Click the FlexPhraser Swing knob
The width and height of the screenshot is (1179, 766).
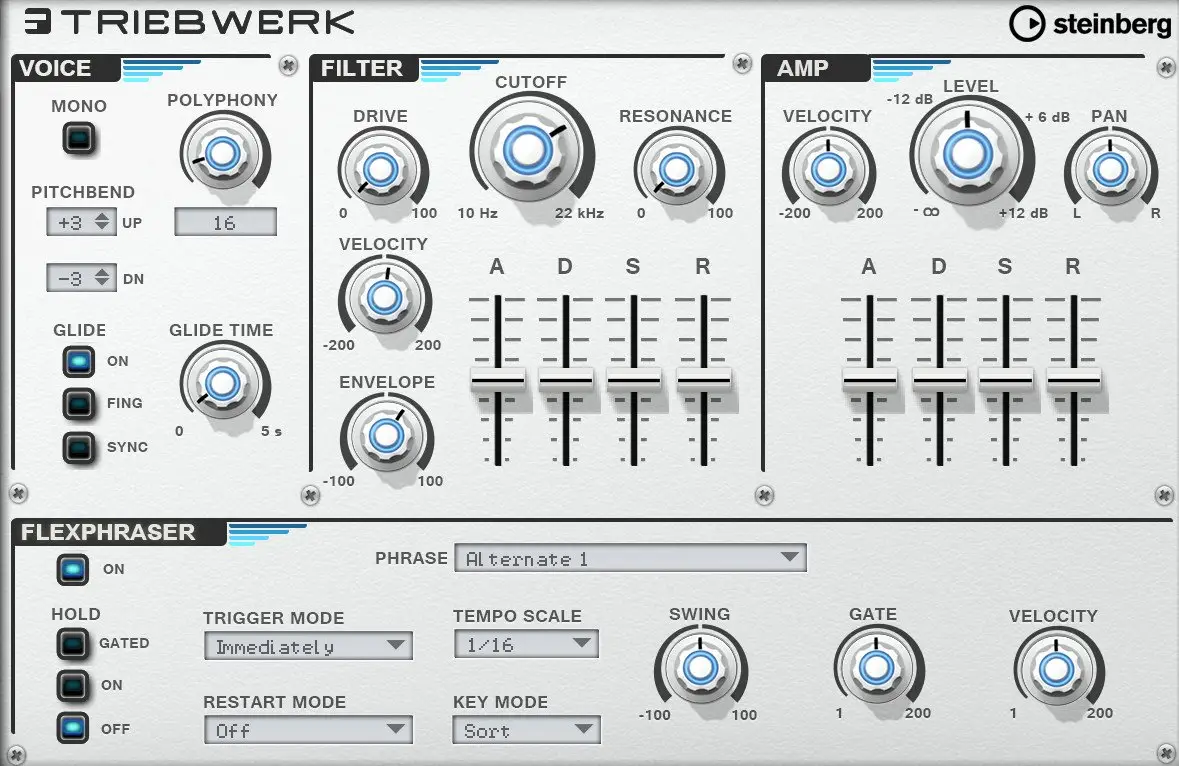coord(700,668)
